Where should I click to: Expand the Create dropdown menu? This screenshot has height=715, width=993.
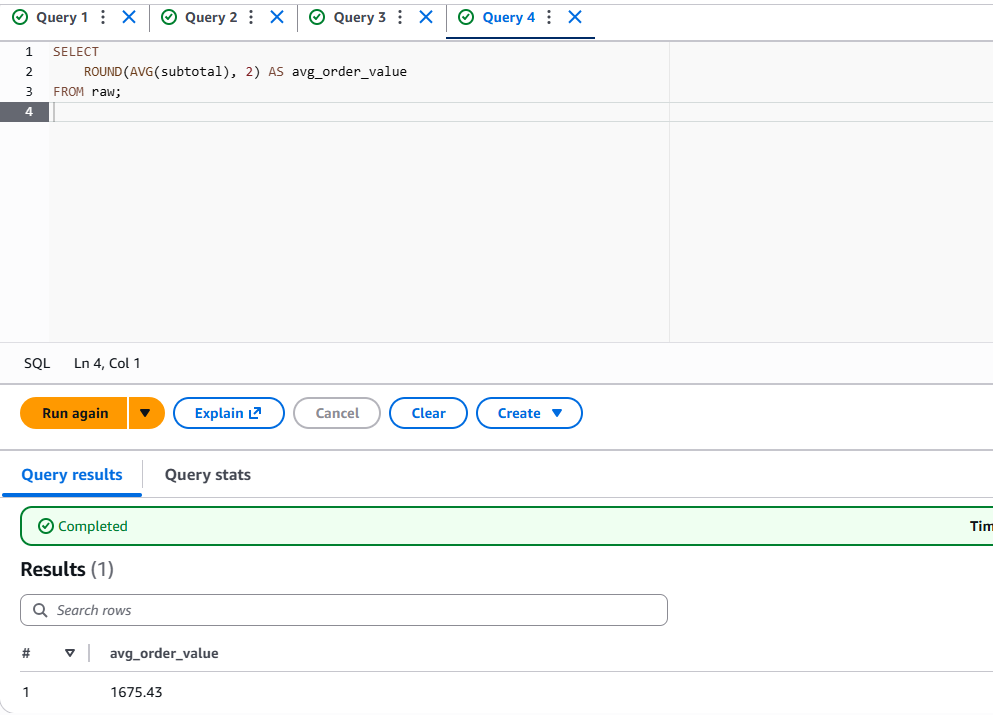point(529,413)
